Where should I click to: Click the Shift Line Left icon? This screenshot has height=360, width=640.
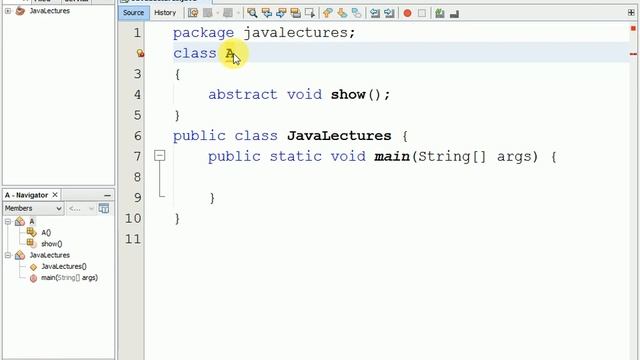[x=375, y=13]
